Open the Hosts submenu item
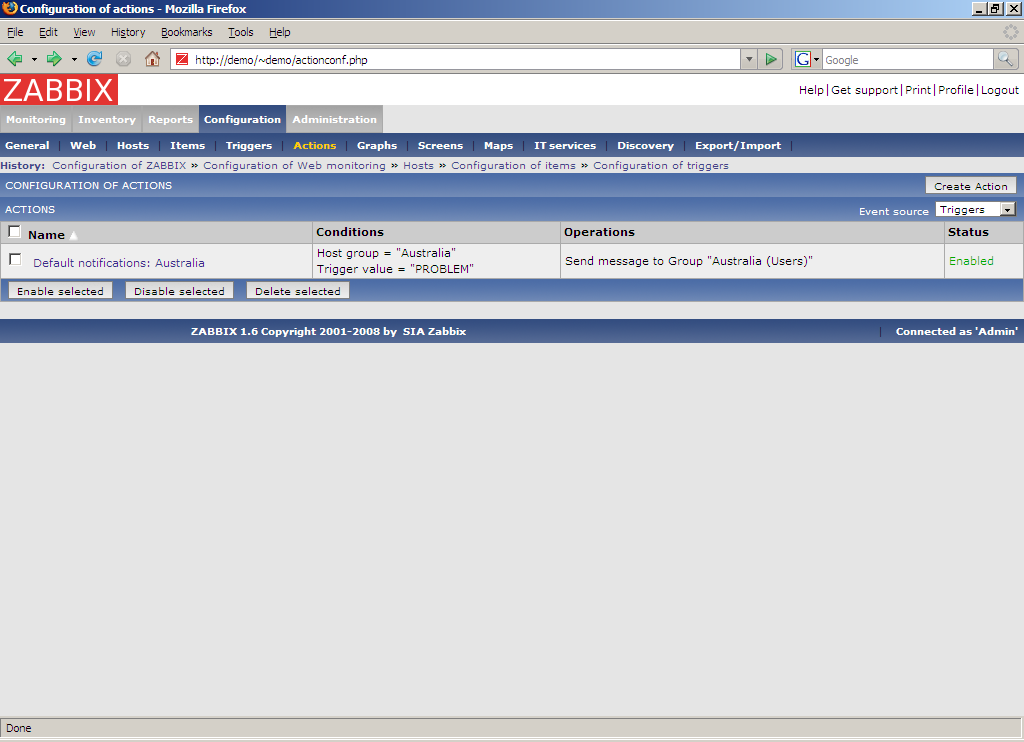The image size is (1024, 742). click(x=133, y=146)
